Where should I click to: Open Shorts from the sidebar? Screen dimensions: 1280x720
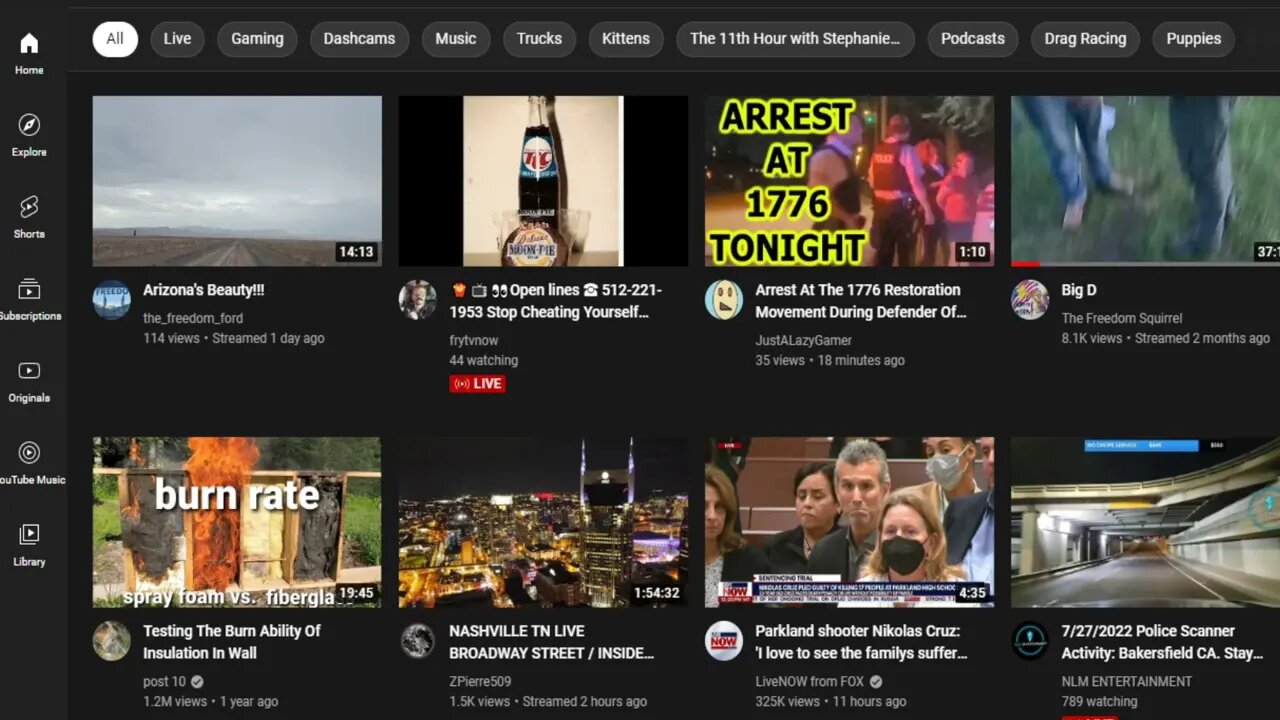tap(29, 217)
